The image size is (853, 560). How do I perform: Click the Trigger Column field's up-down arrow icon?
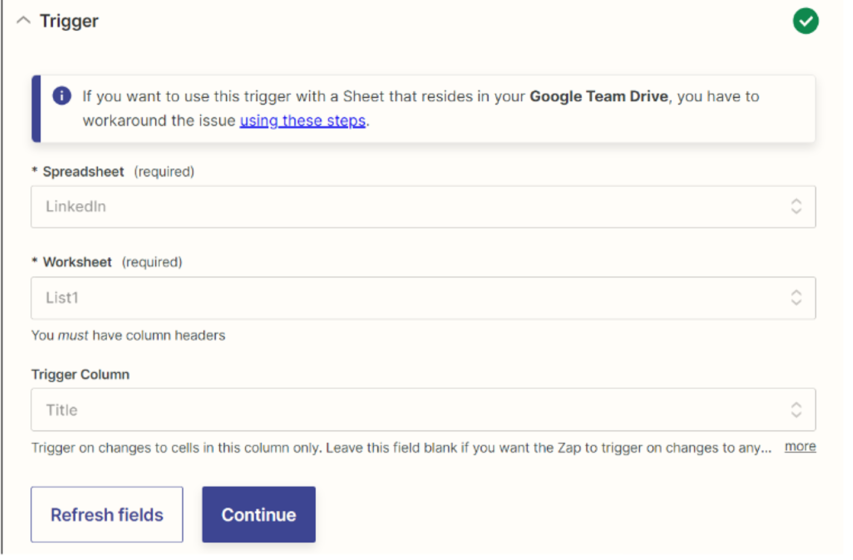click(796, 409)
